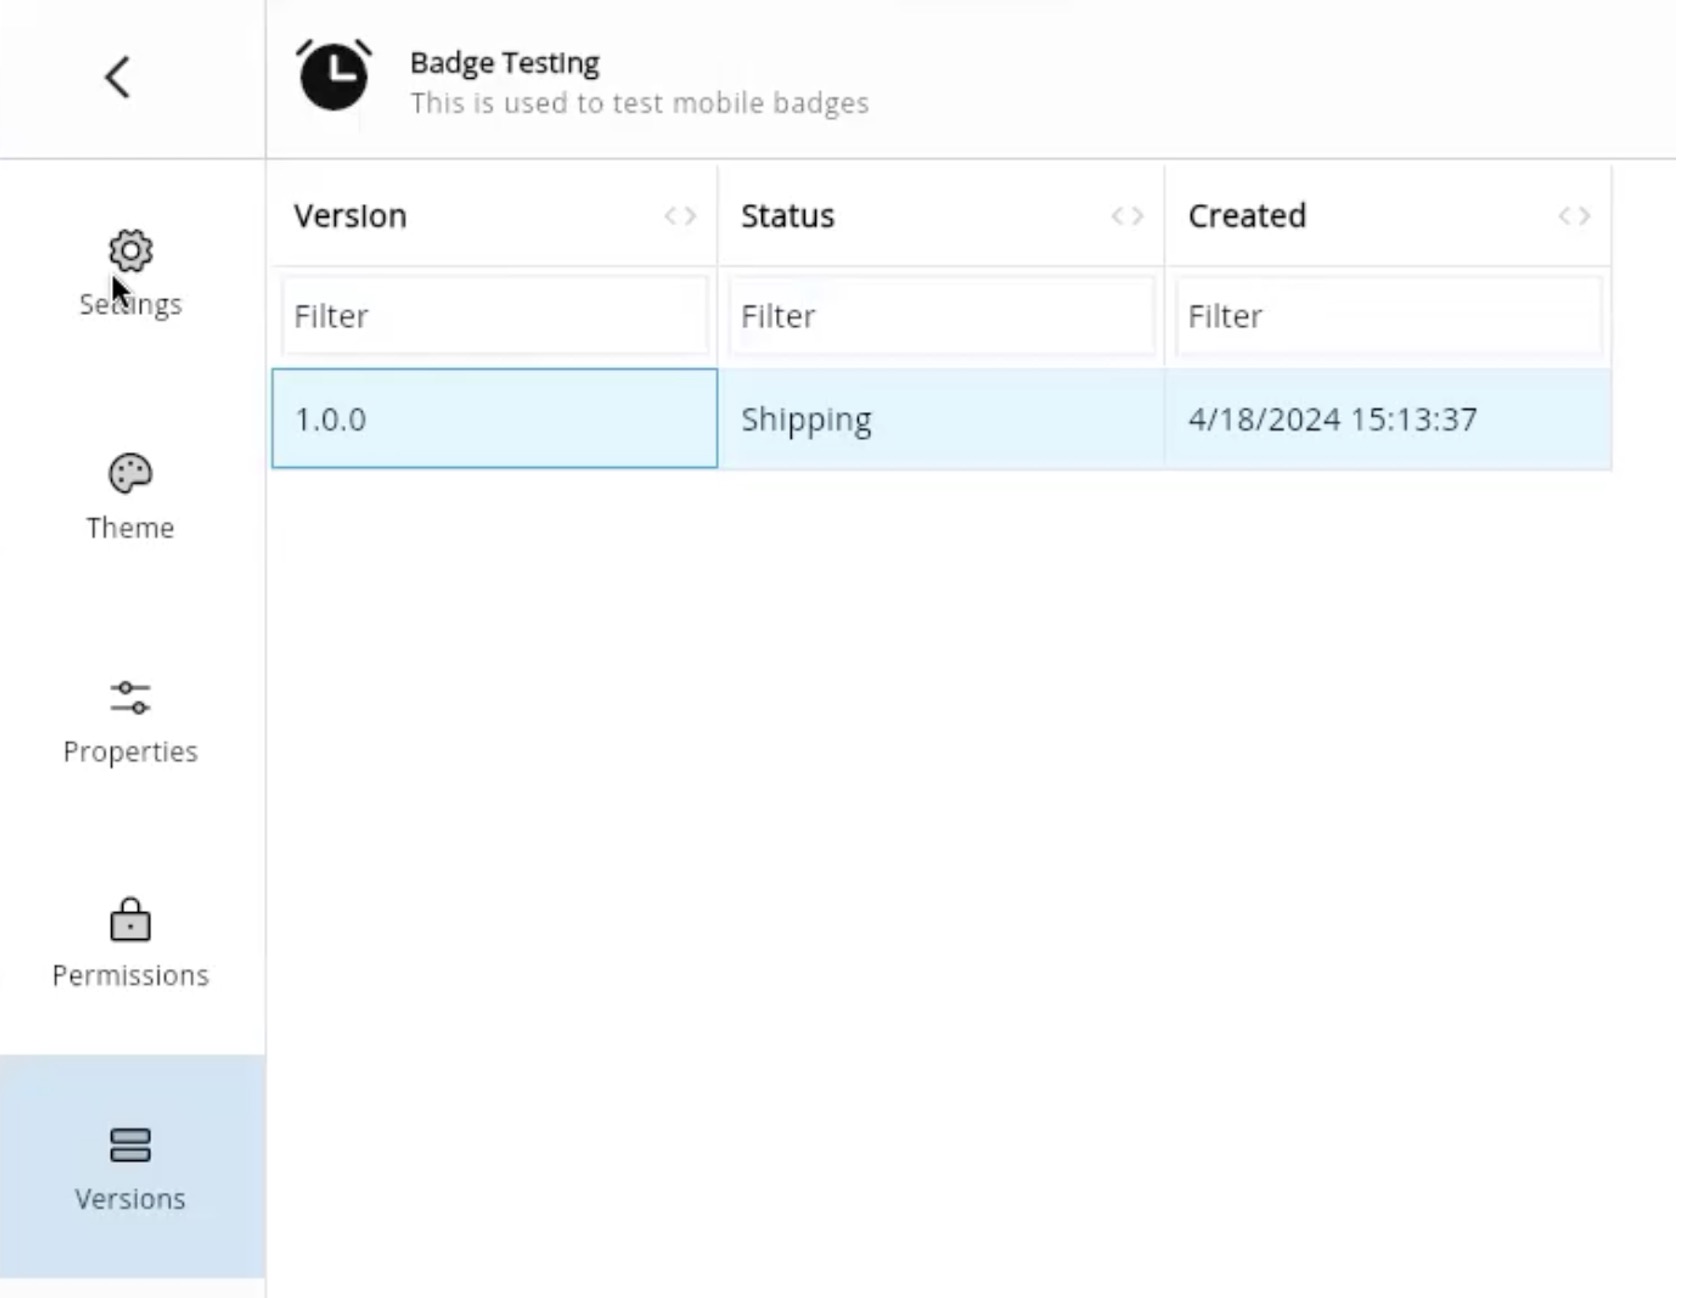Click the Status column resize arrows
The height and width of the screenshot is (1298, 1684).
tap(1127, 216)
